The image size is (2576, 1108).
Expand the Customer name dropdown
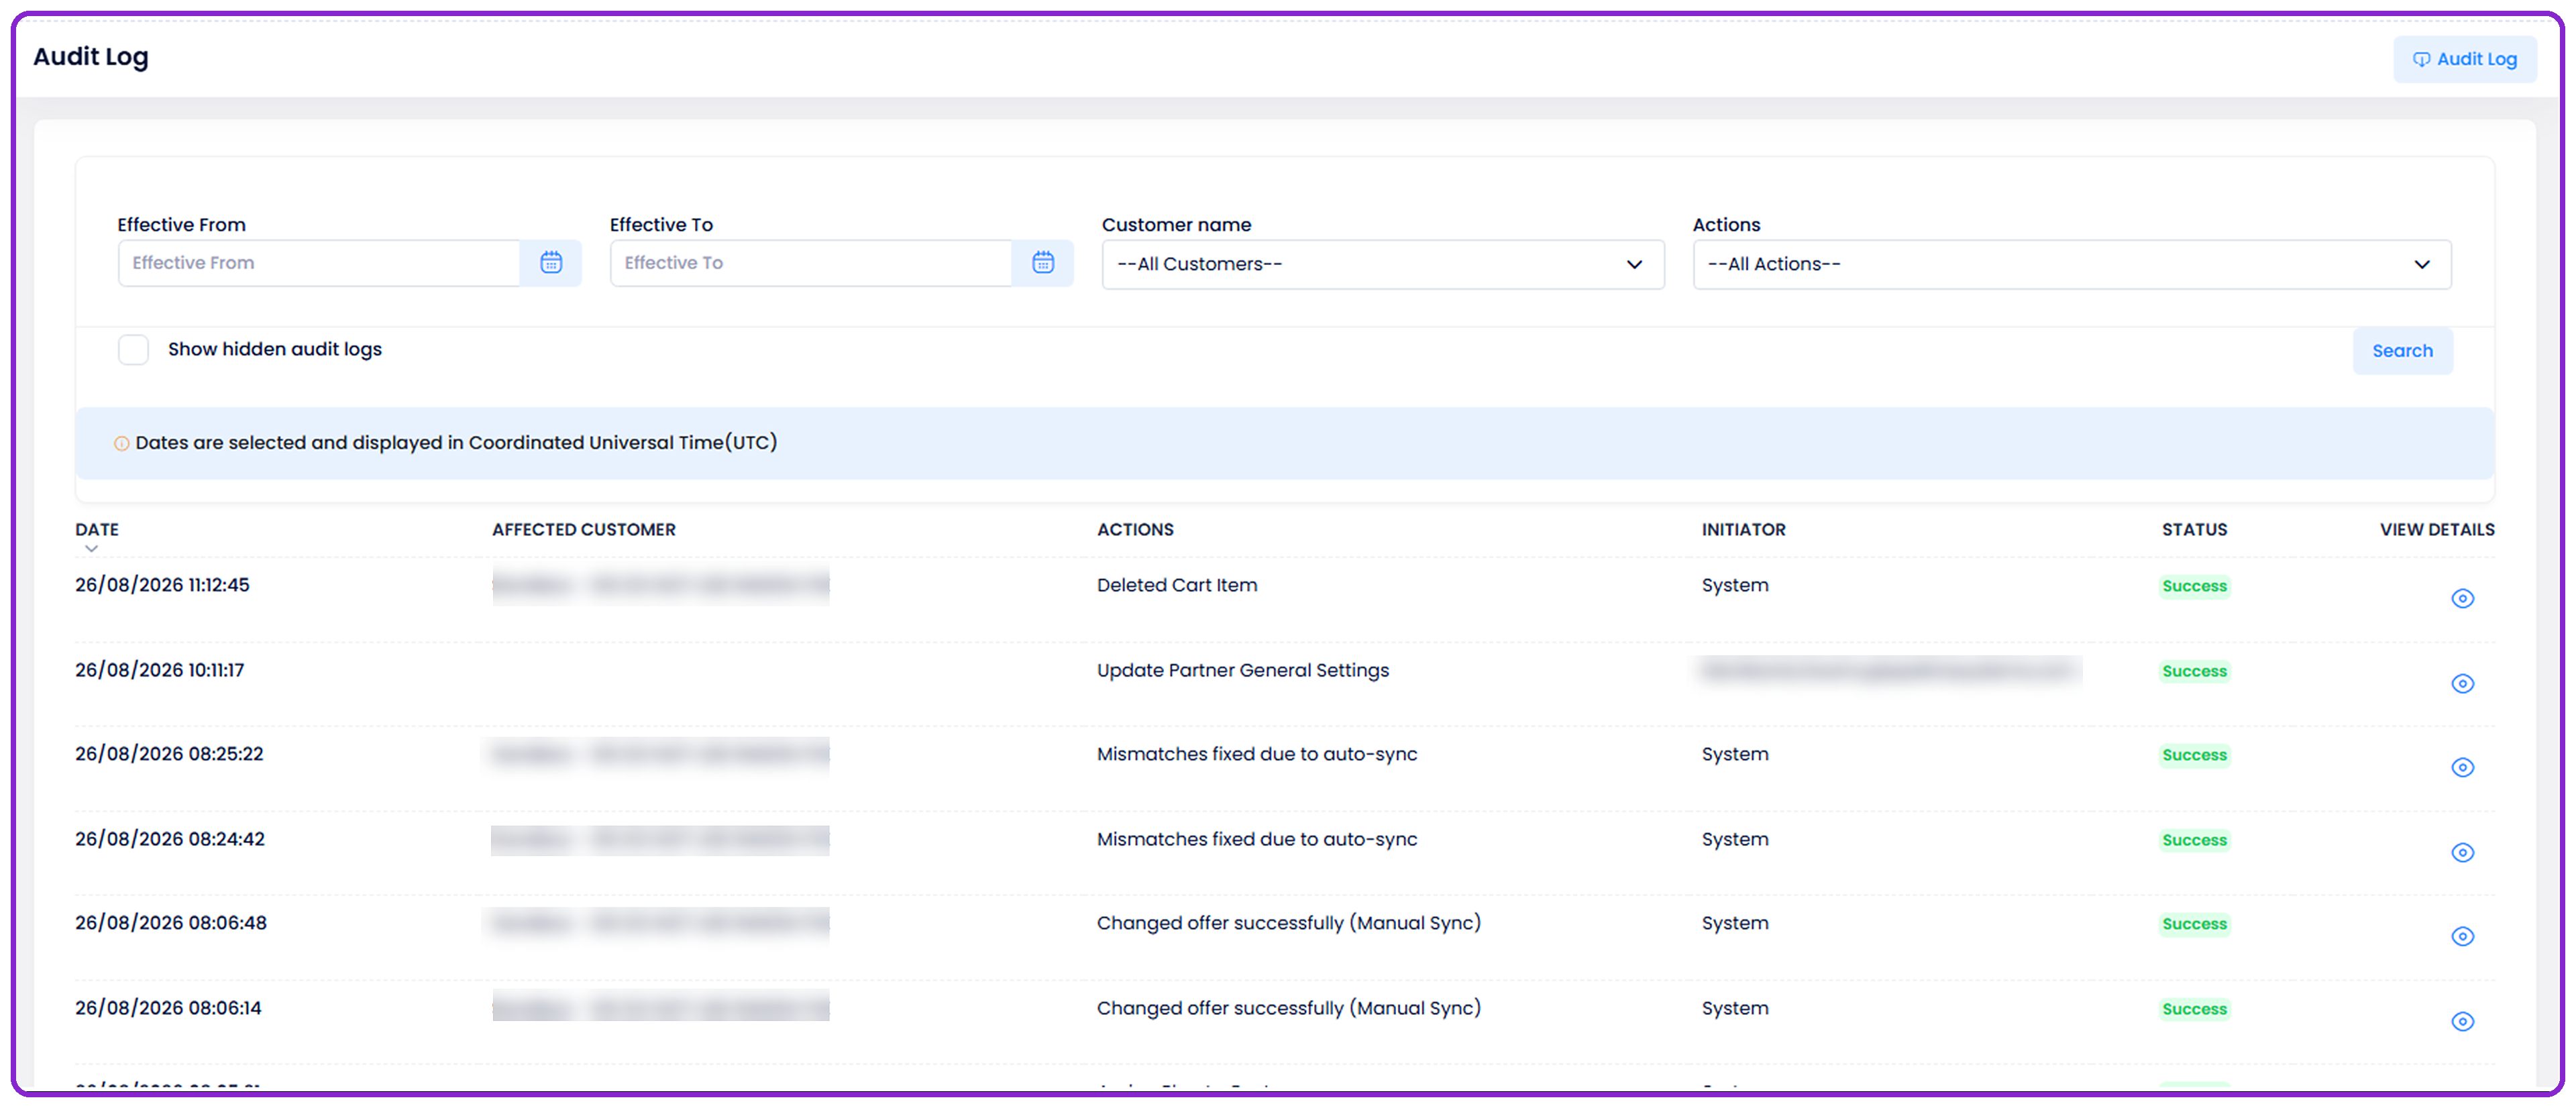coord(1383,264)
